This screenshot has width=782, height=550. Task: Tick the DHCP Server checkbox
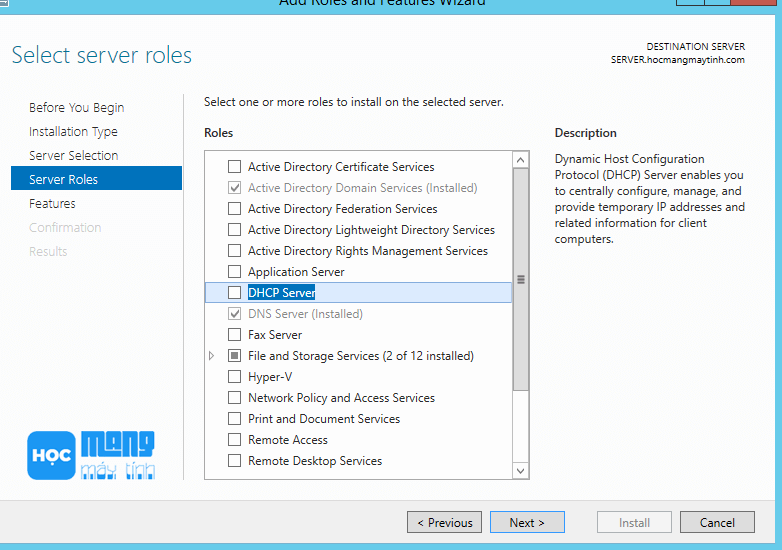pyautogui.click(x=234, y=292)
